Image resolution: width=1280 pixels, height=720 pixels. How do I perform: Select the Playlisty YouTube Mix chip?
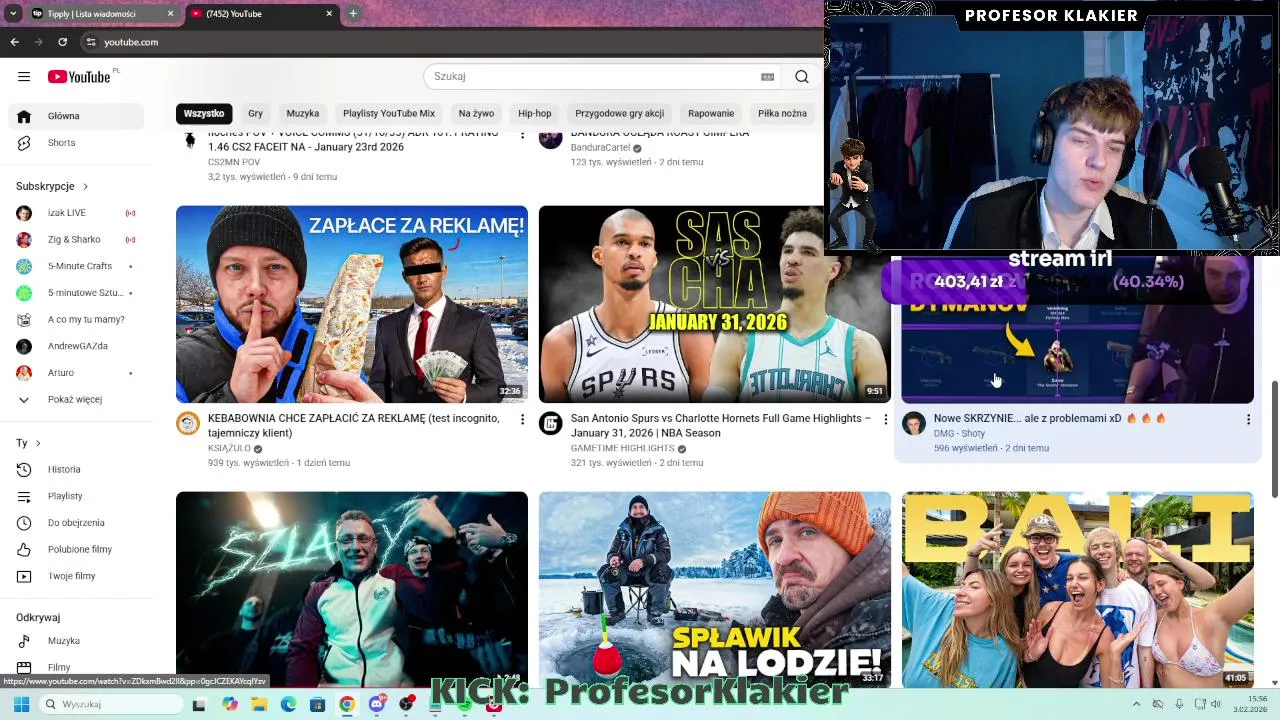pos(389,114)
